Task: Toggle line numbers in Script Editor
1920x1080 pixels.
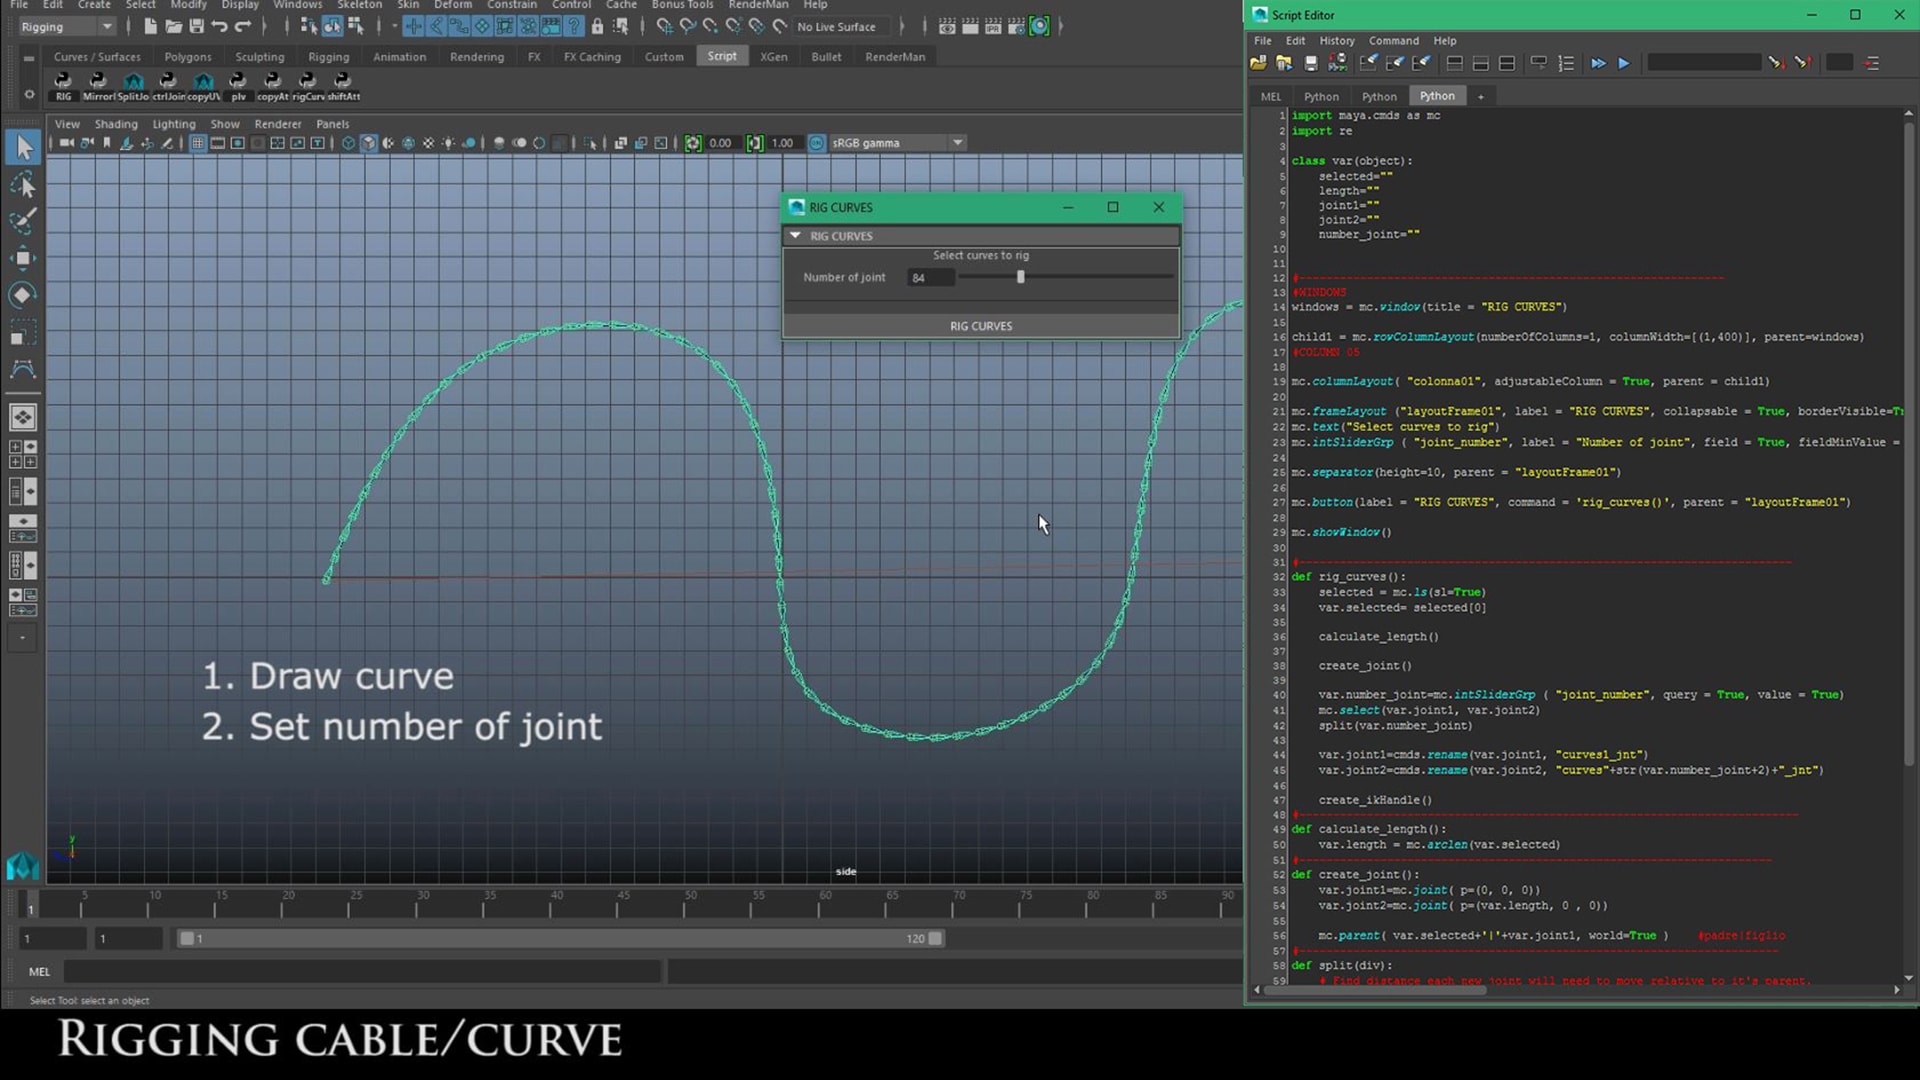Action: pos(1566,63)
